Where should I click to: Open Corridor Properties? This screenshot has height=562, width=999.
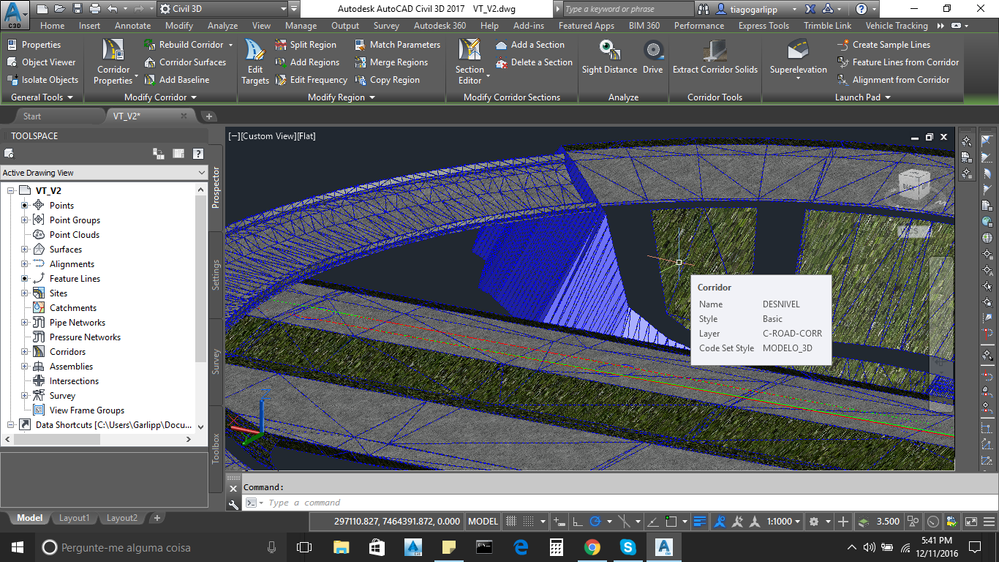point(113,61)
